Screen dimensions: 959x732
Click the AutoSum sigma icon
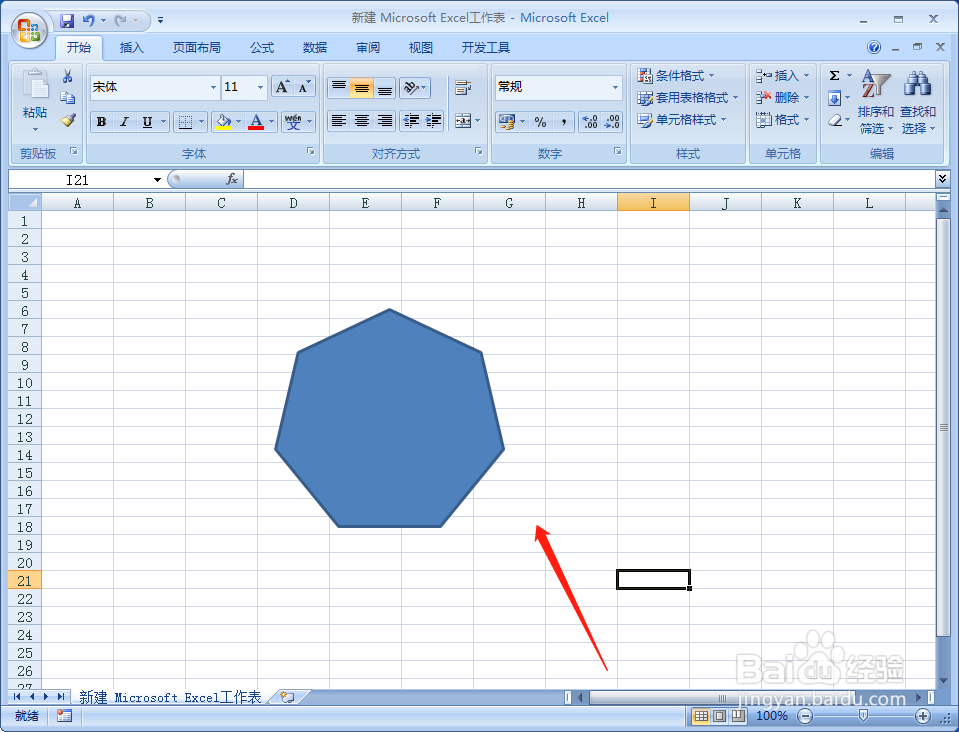click(834, 75)
